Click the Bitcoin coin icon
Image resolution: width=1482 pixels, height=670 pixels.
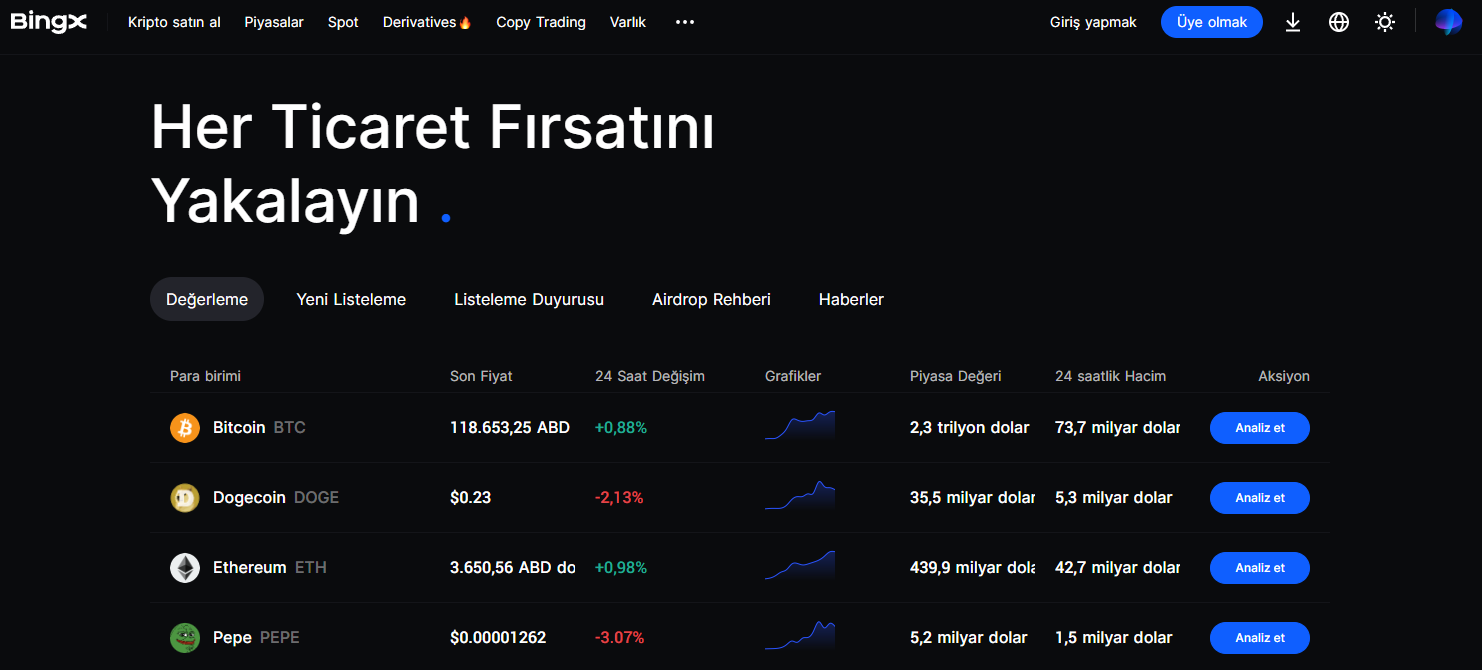(x=185, y=428)
